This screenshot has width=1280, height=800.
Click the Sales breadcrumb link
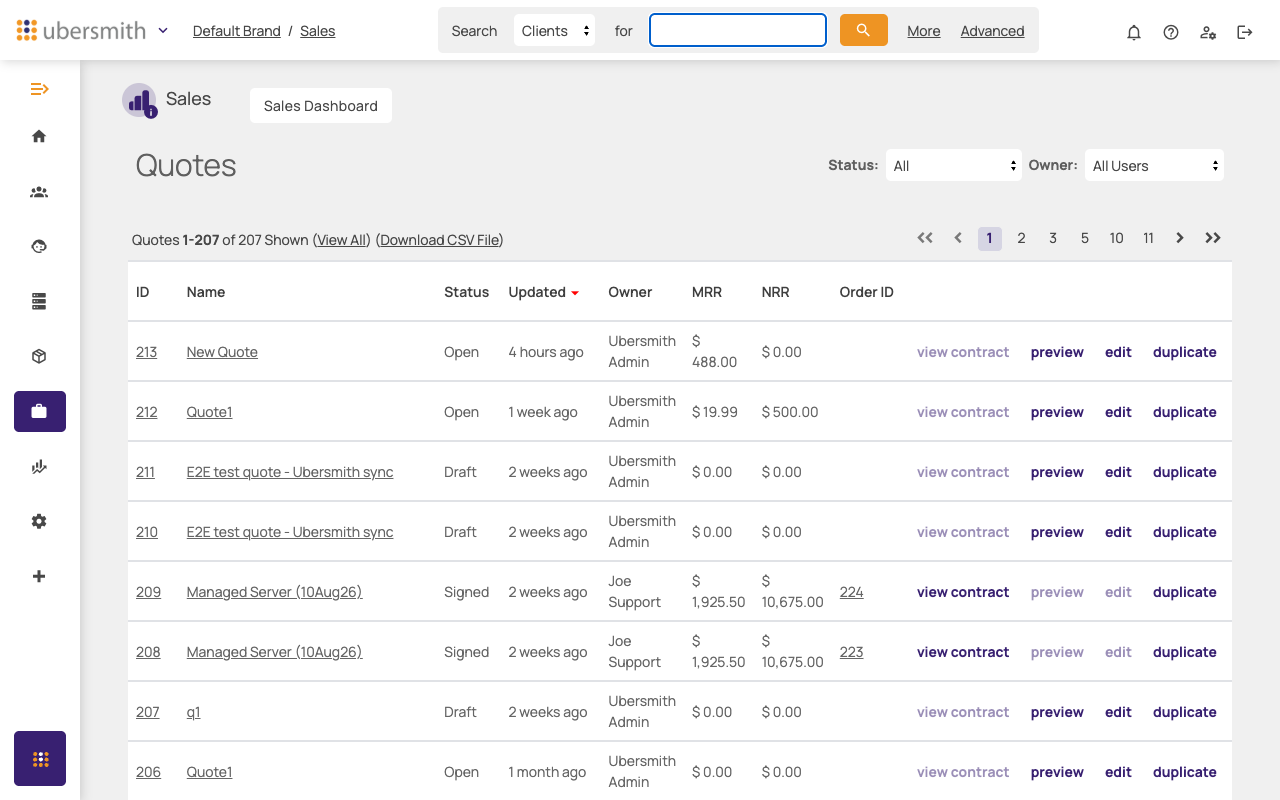pyautogui.click(x=318, y=31)
